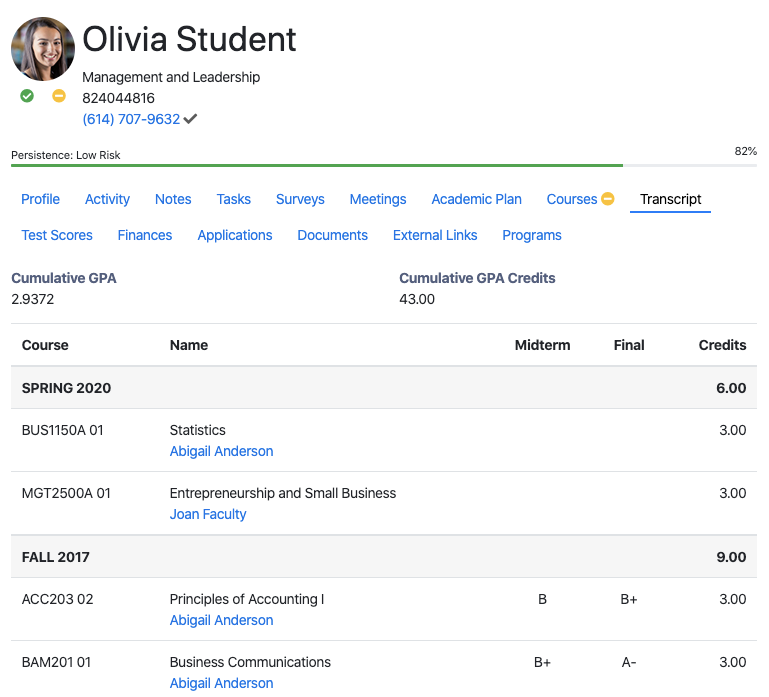The height and width of the screenshot is (697, 769).
Task: Switch to the Programs tab
Action: [532, 235]
